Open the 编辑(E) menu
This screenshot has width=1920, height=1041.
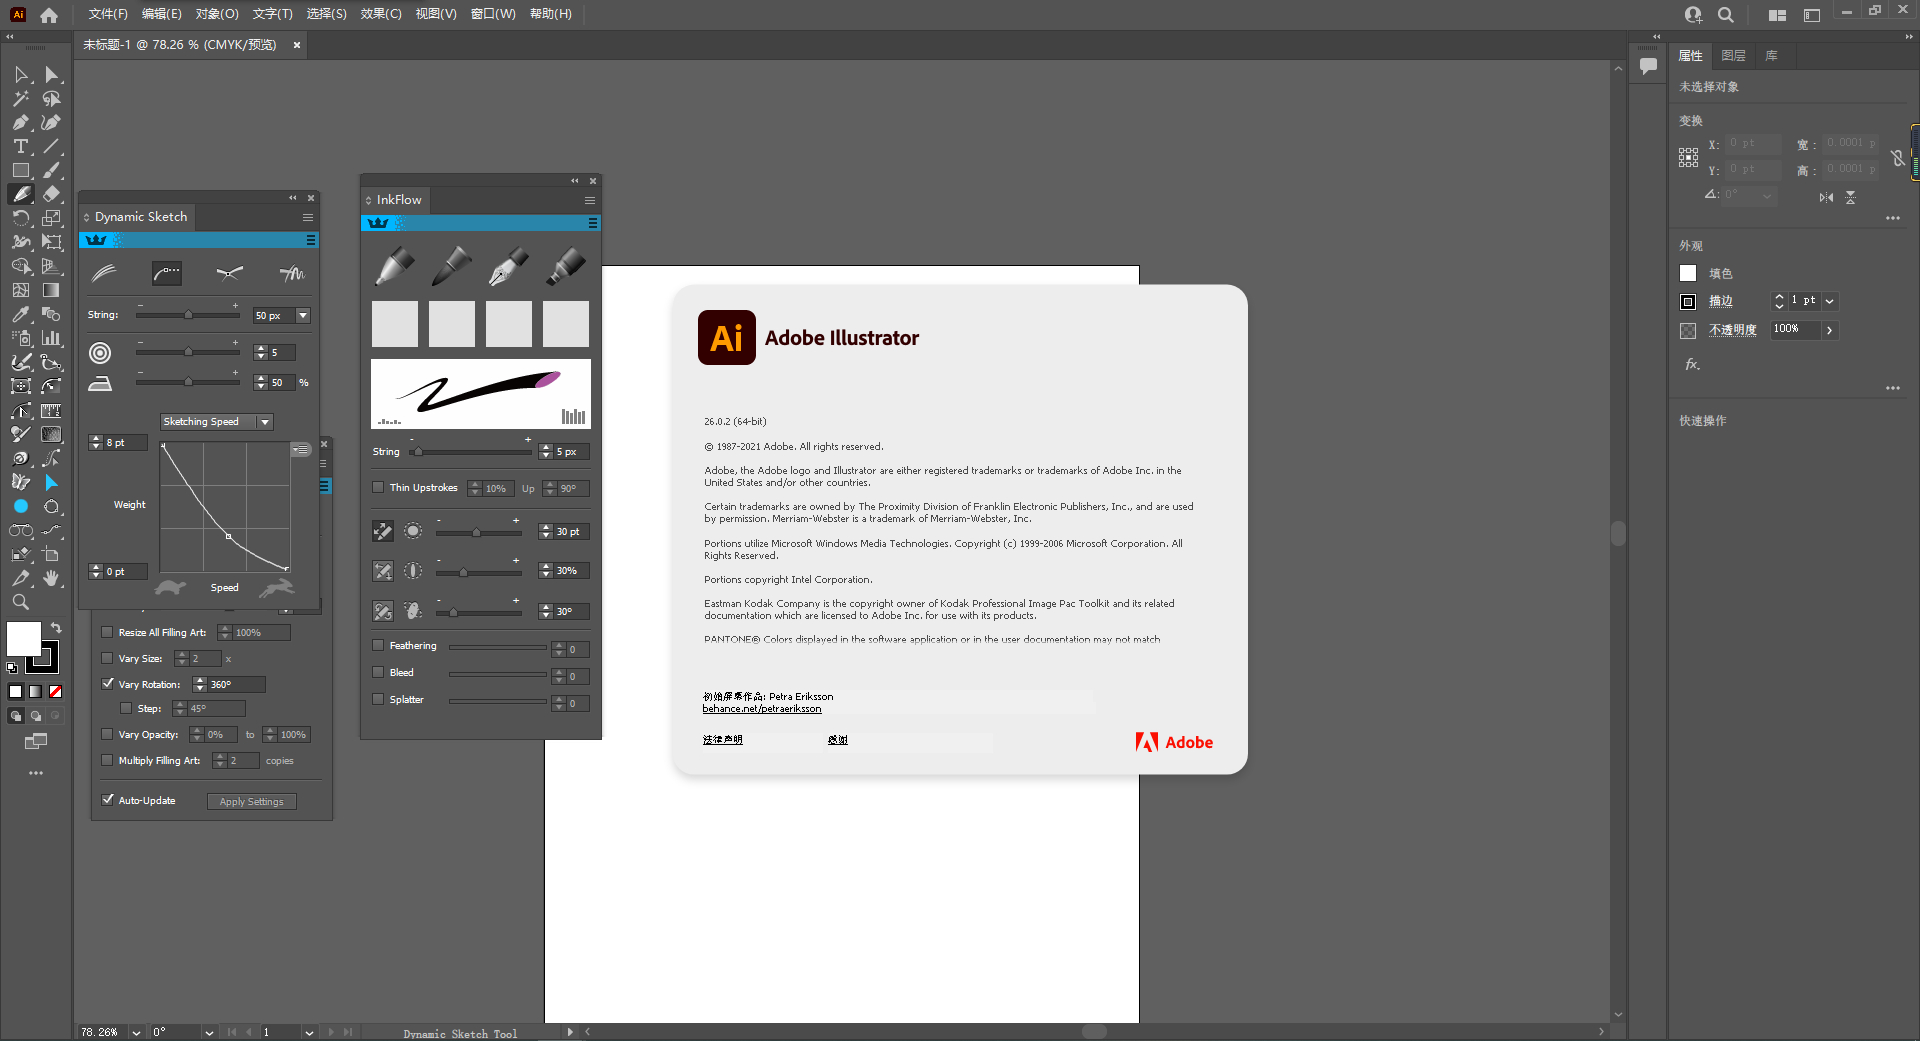[x=162, y=14]
